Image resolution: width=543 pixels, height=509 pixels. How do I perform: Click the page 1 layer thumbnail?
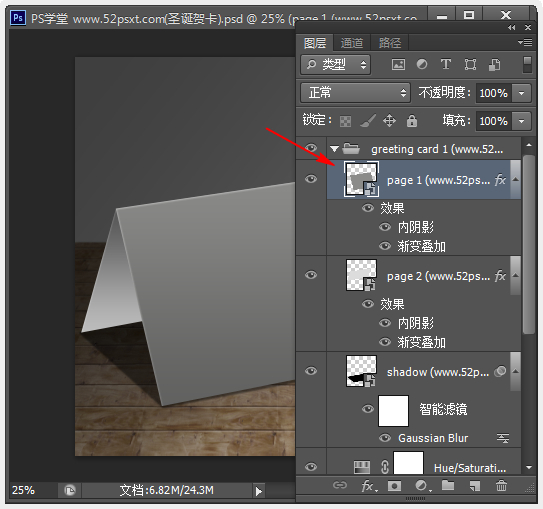click(x=361, y=179)
